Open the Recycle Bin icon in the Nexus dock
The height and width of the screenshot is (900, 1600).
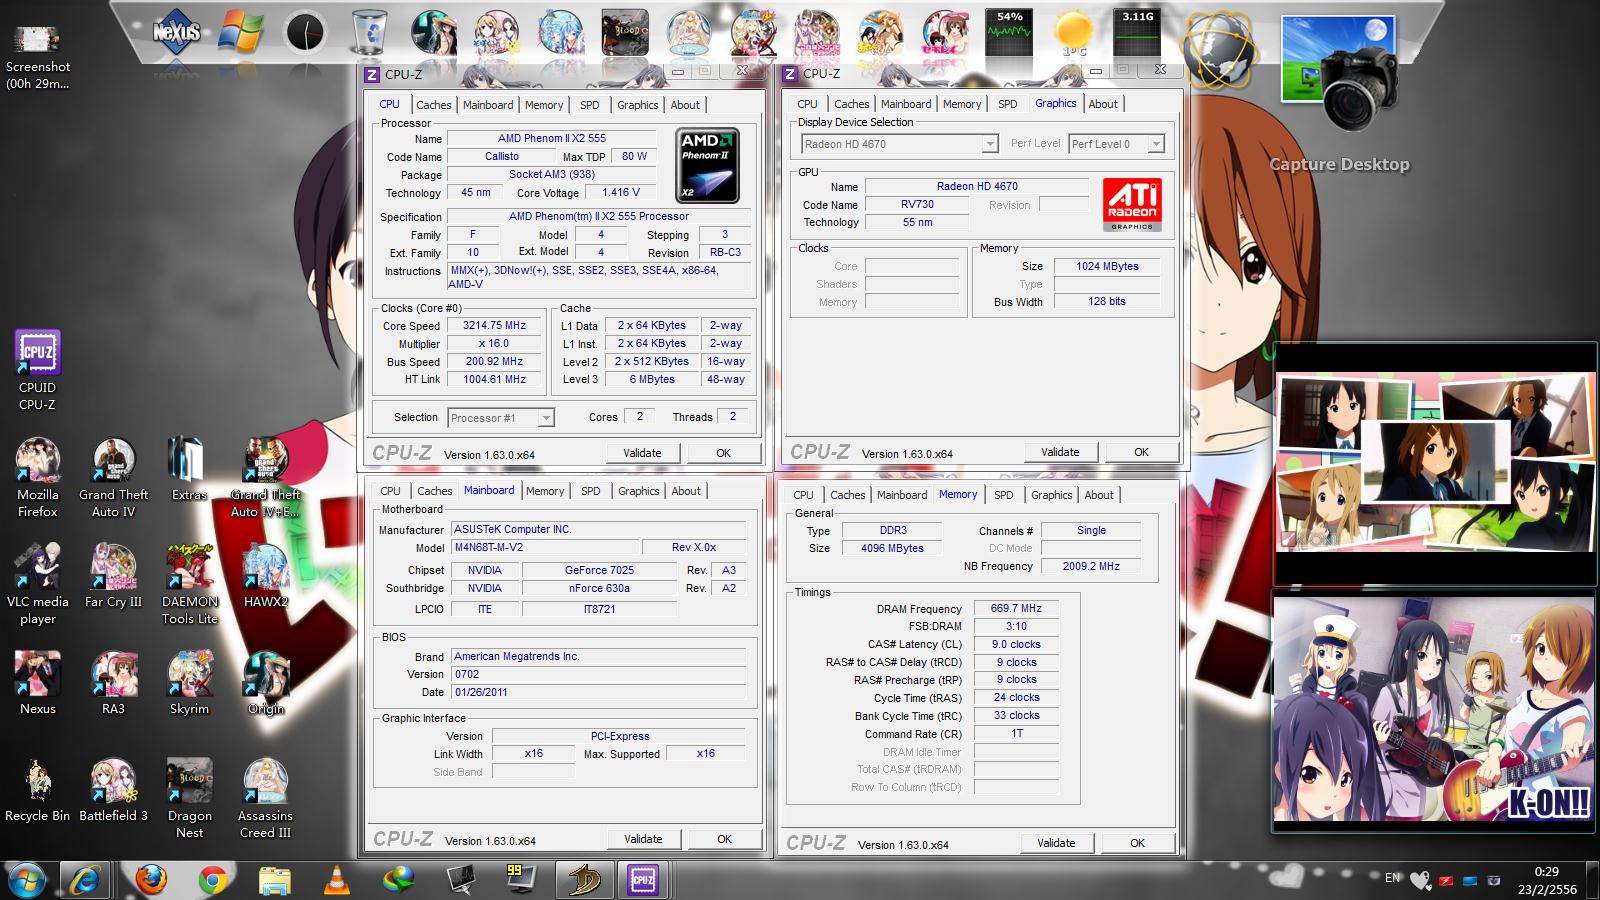click(369, 33)
